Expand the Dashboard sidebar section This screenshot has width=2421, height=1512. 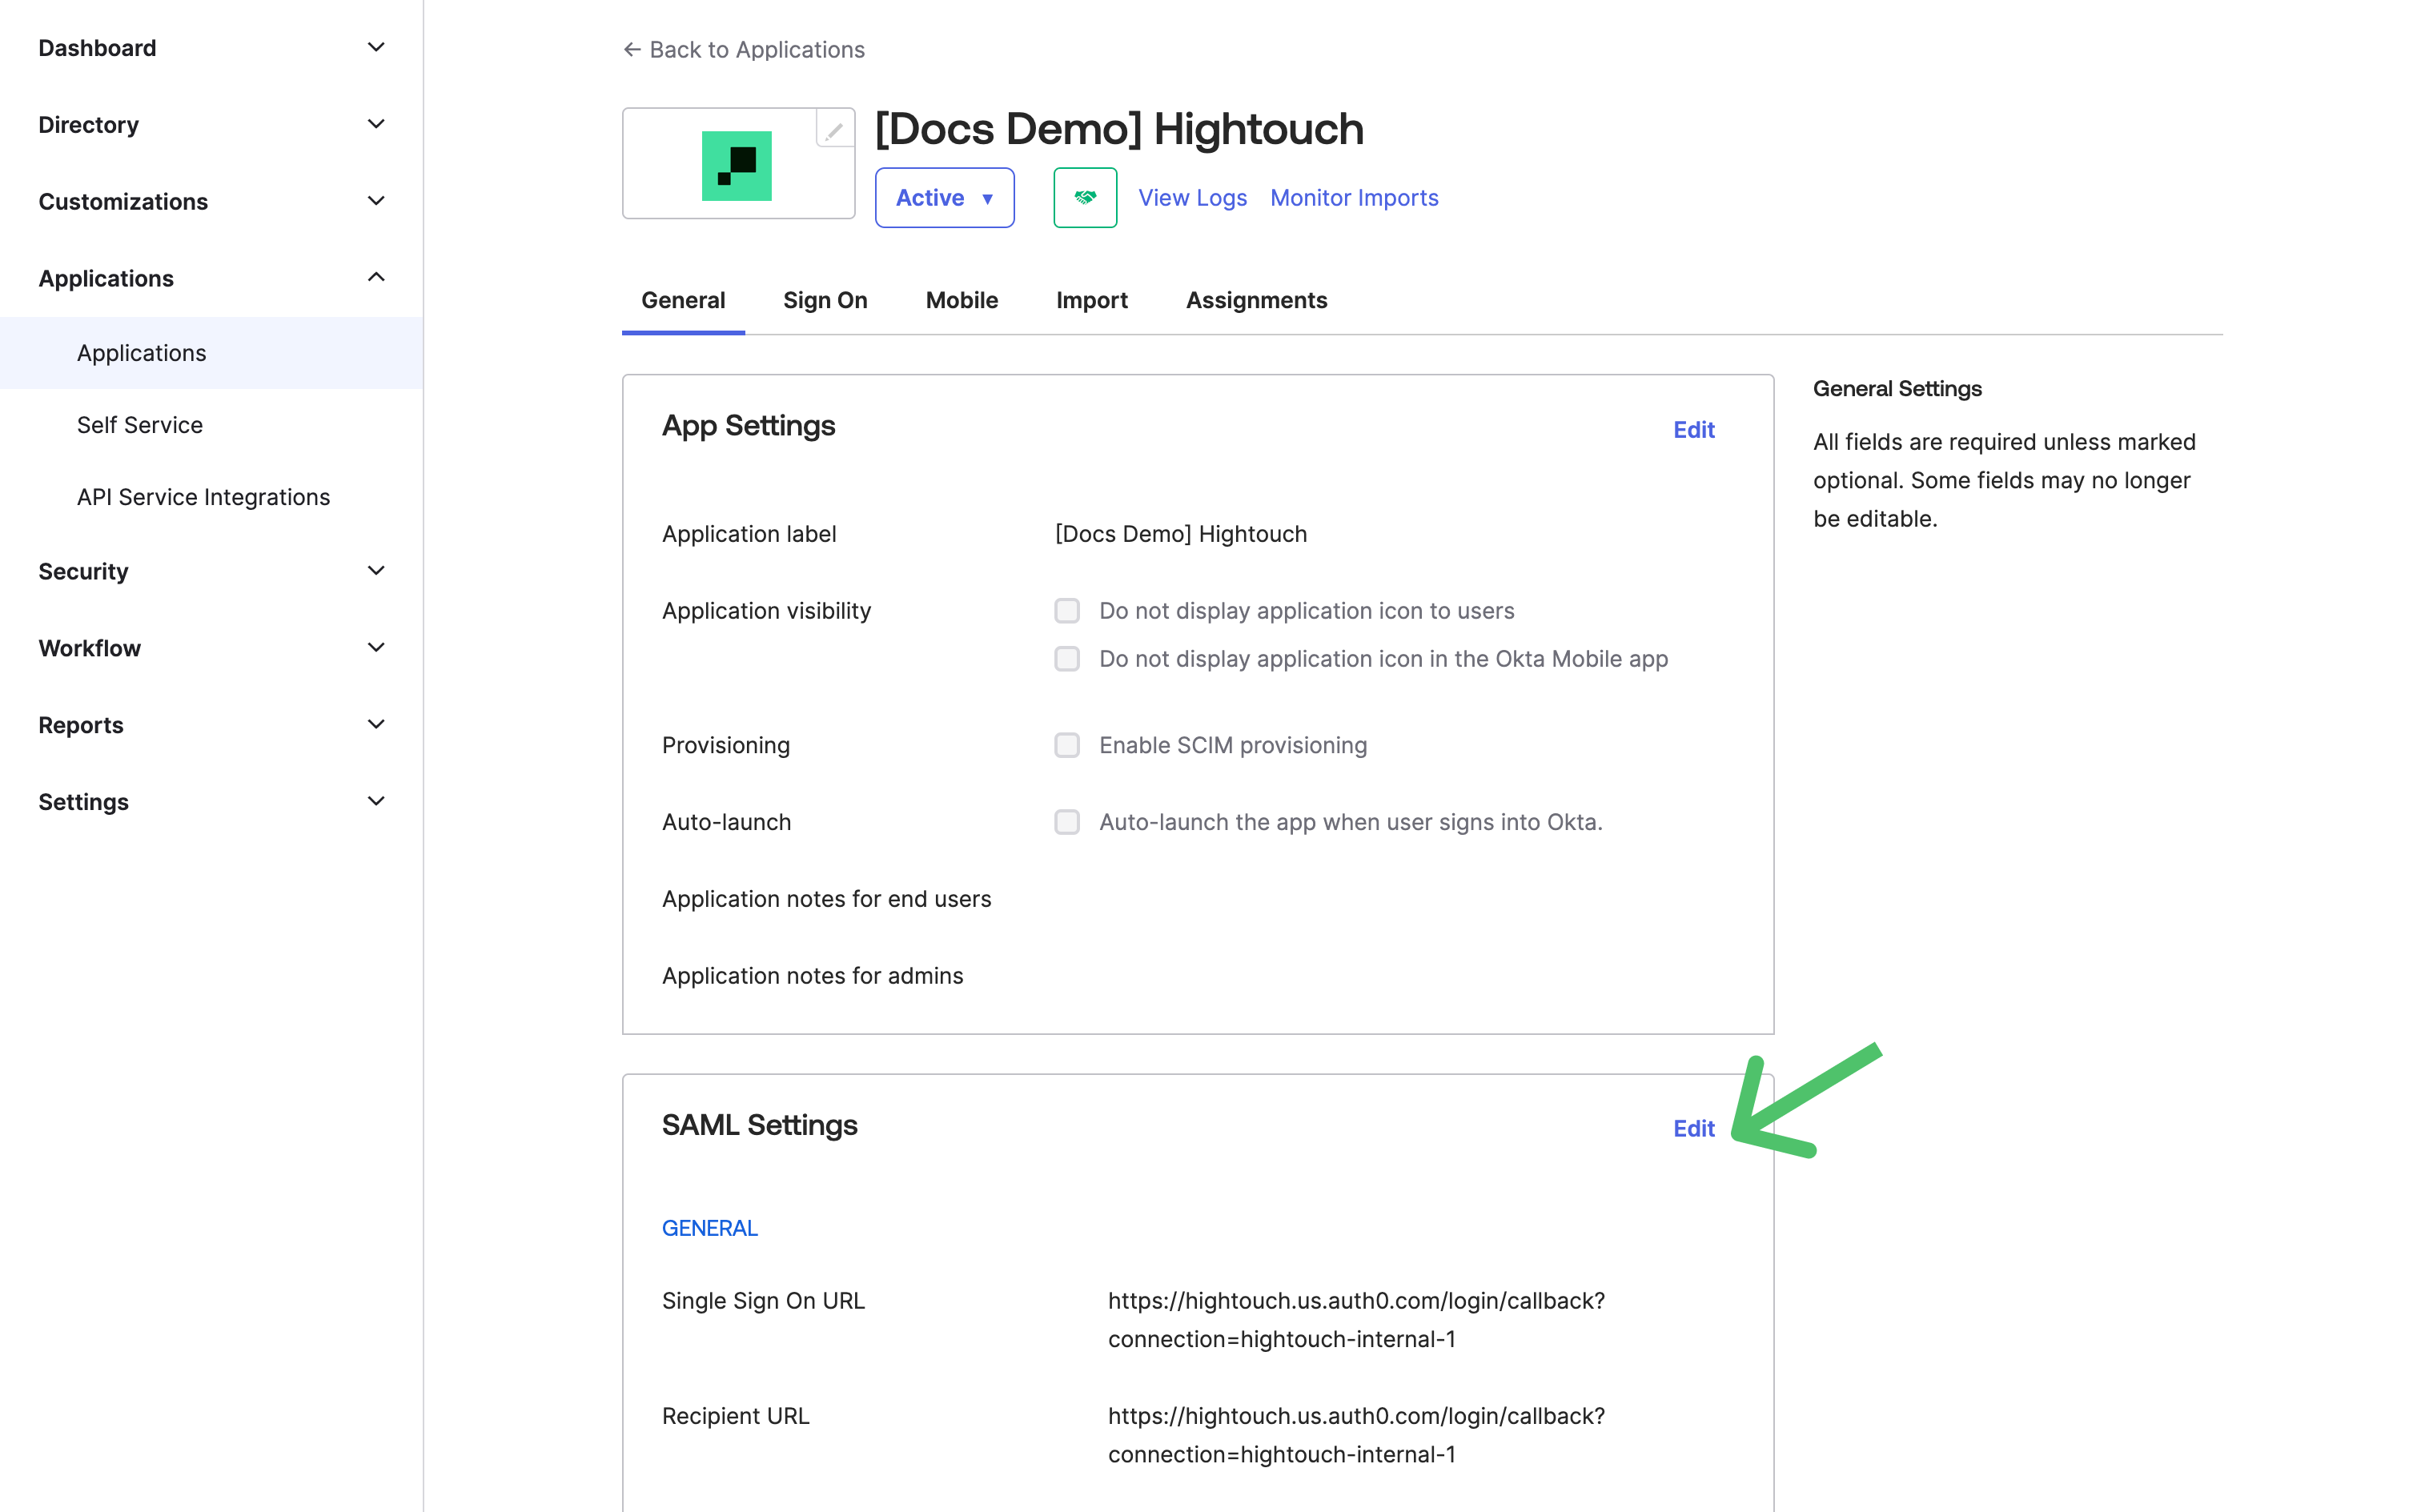(x=376, y=48)
